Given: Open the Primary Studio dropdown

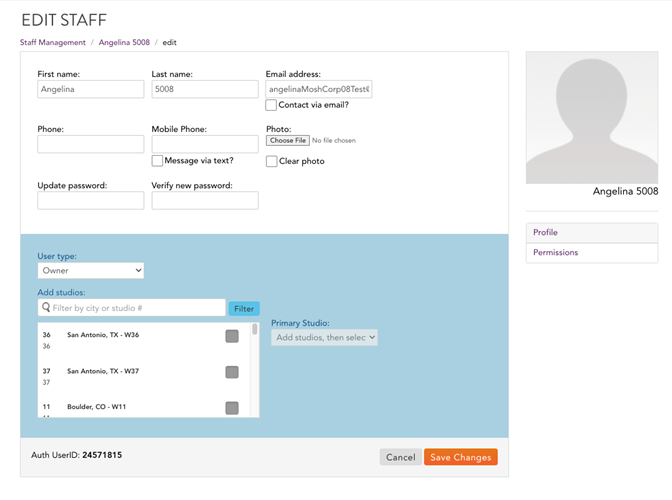Looking at the screenshot, I should [324, 338].
